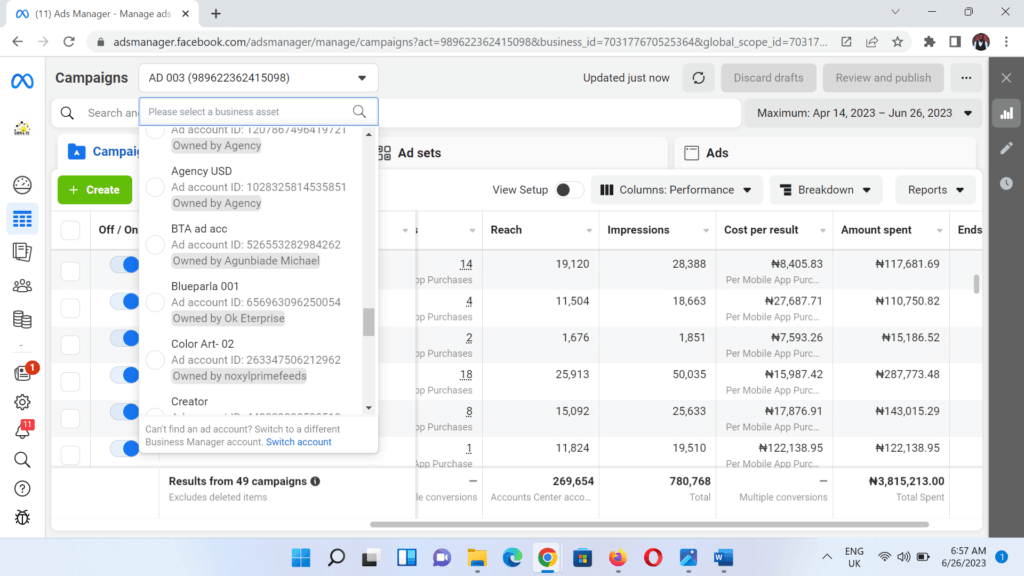Open notifications bell with 11 badge
Viewport: 1024px width, 576px height.
[24, 430]
